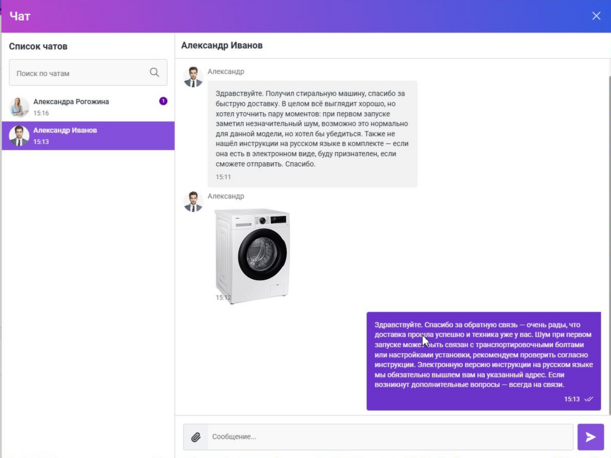Click the purple outgoing reply message

click(x=483, y=355)
